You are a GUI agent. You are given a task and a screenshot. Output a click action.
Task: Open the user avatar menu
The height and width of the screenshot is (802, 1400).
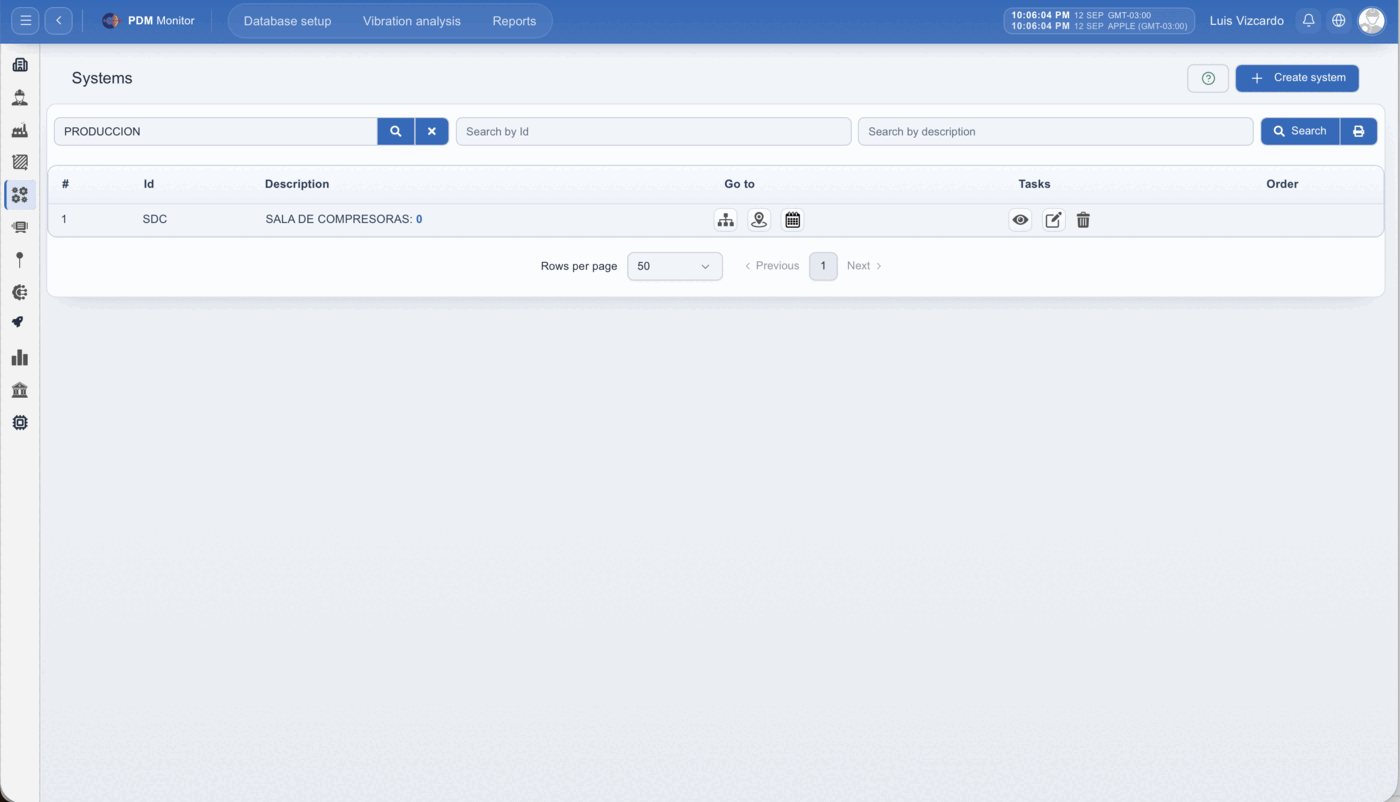point(1371,21)
